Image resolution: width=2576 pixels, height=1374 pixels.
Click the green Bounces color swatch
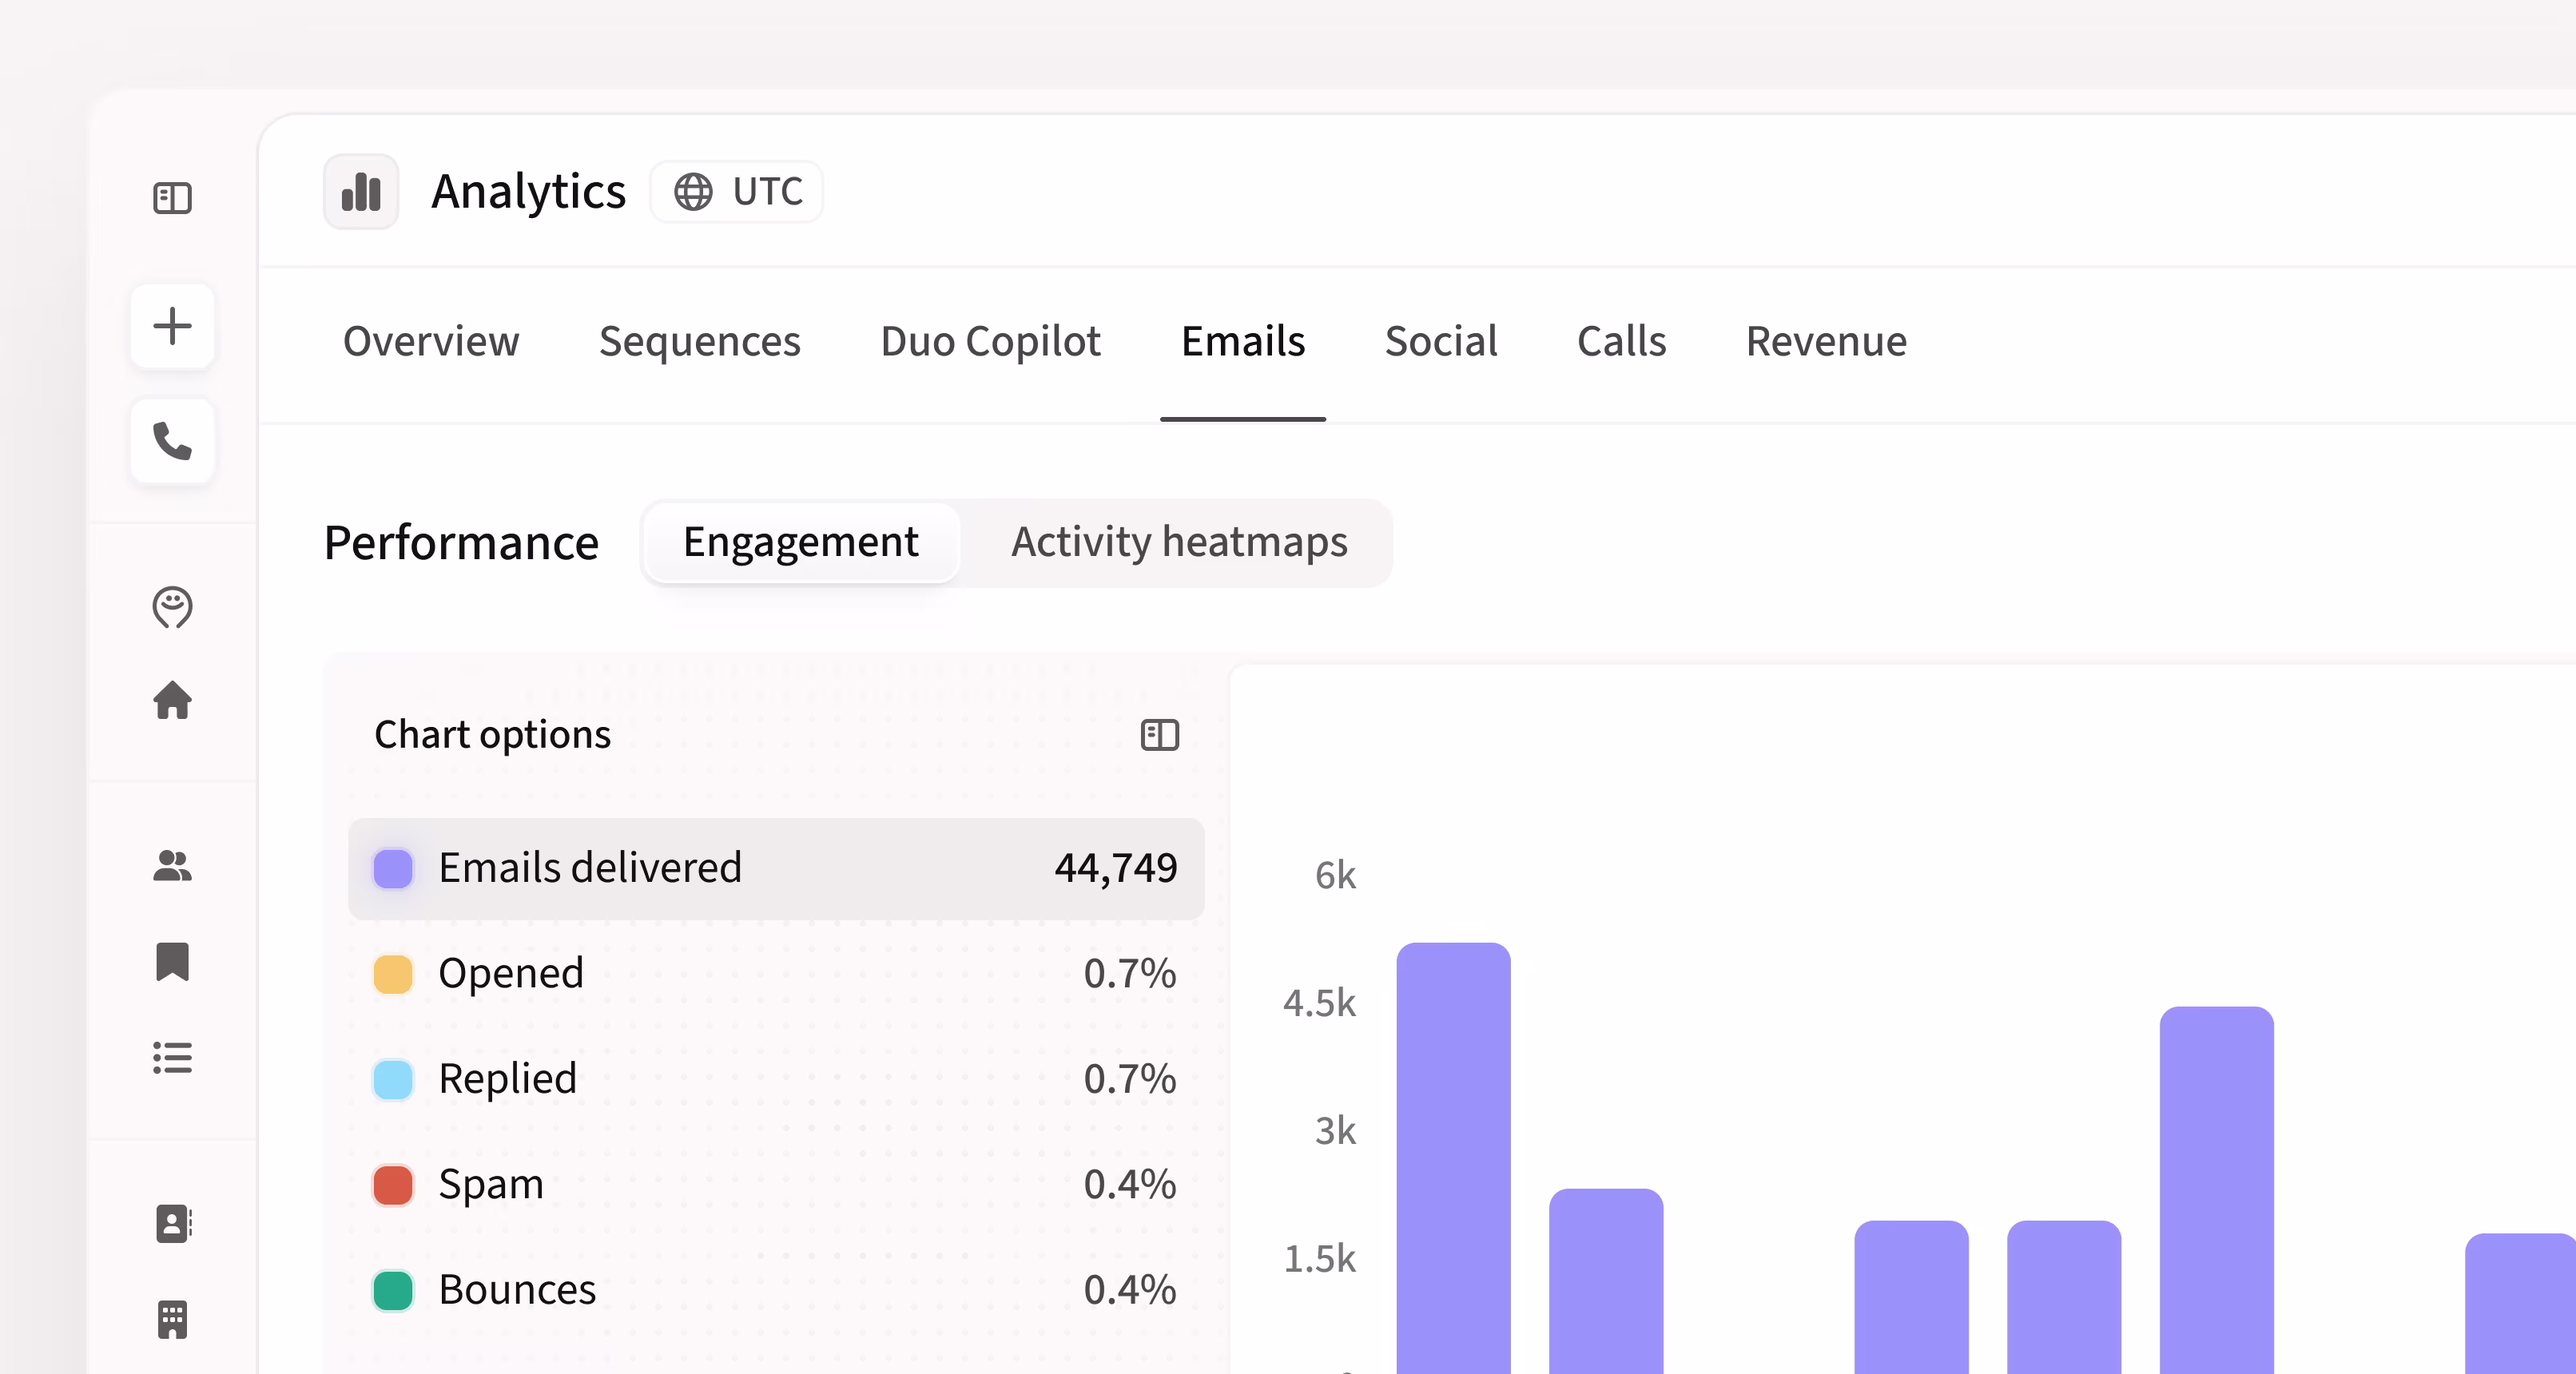[x=393, y=1290]
